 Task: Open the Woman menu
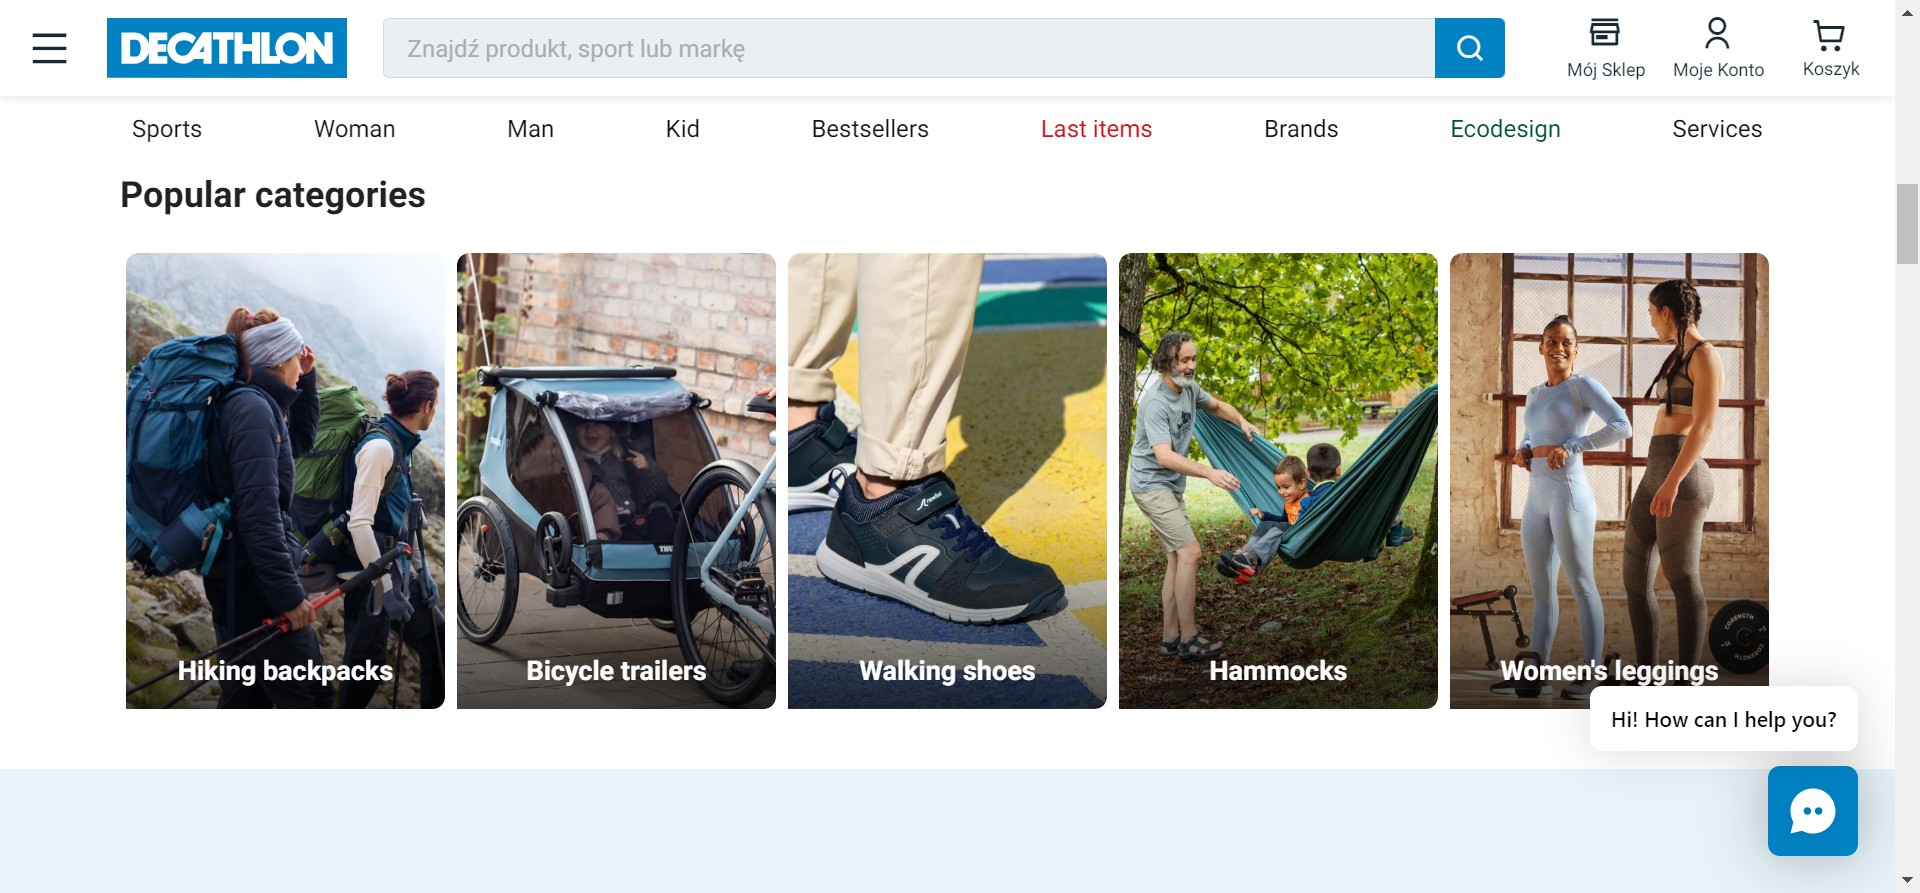[354, 129]
